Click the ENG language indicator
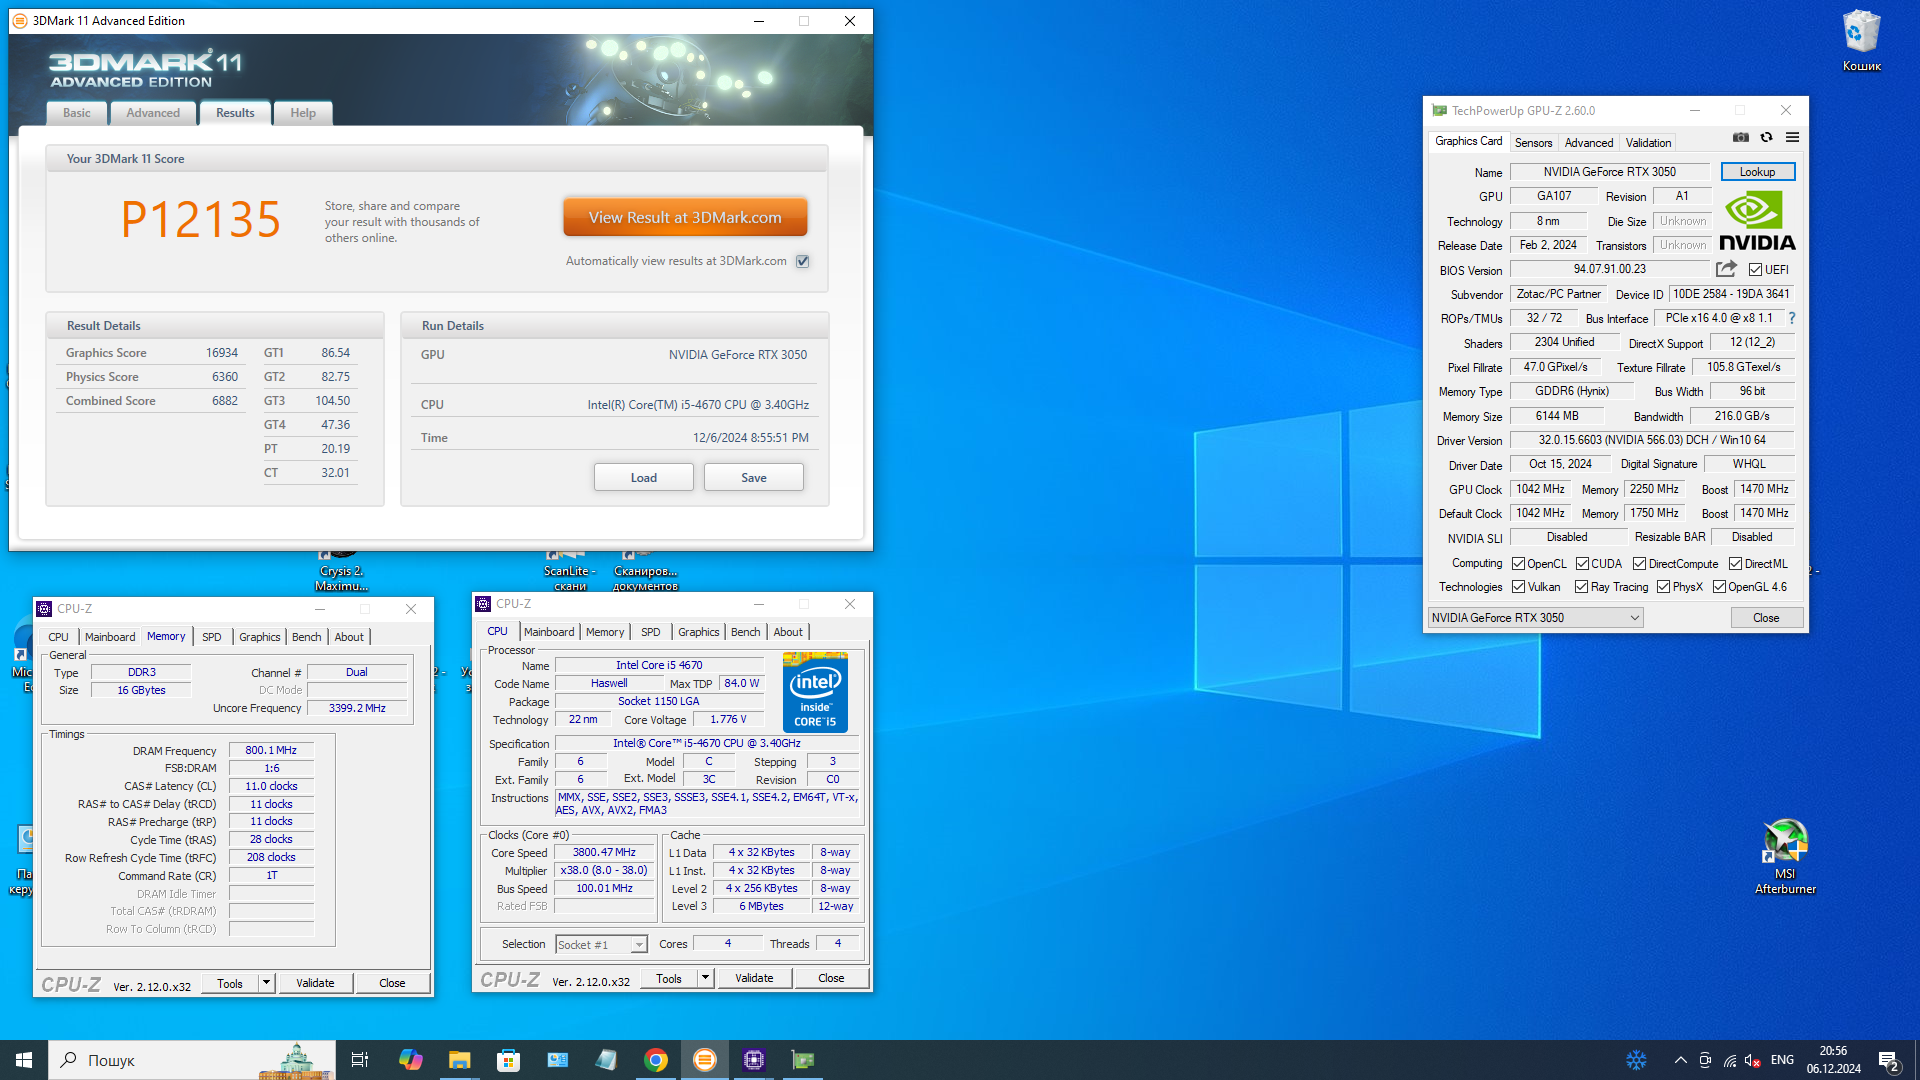 [1782, 1060]
